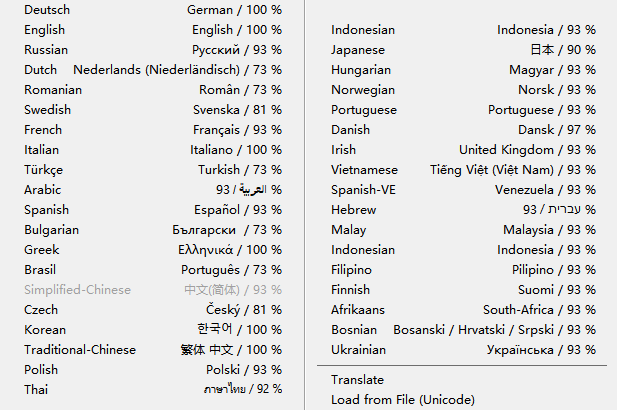Open the Translate menu entry
The width and height of the screenshot is (617, 410).
[357, 380]
